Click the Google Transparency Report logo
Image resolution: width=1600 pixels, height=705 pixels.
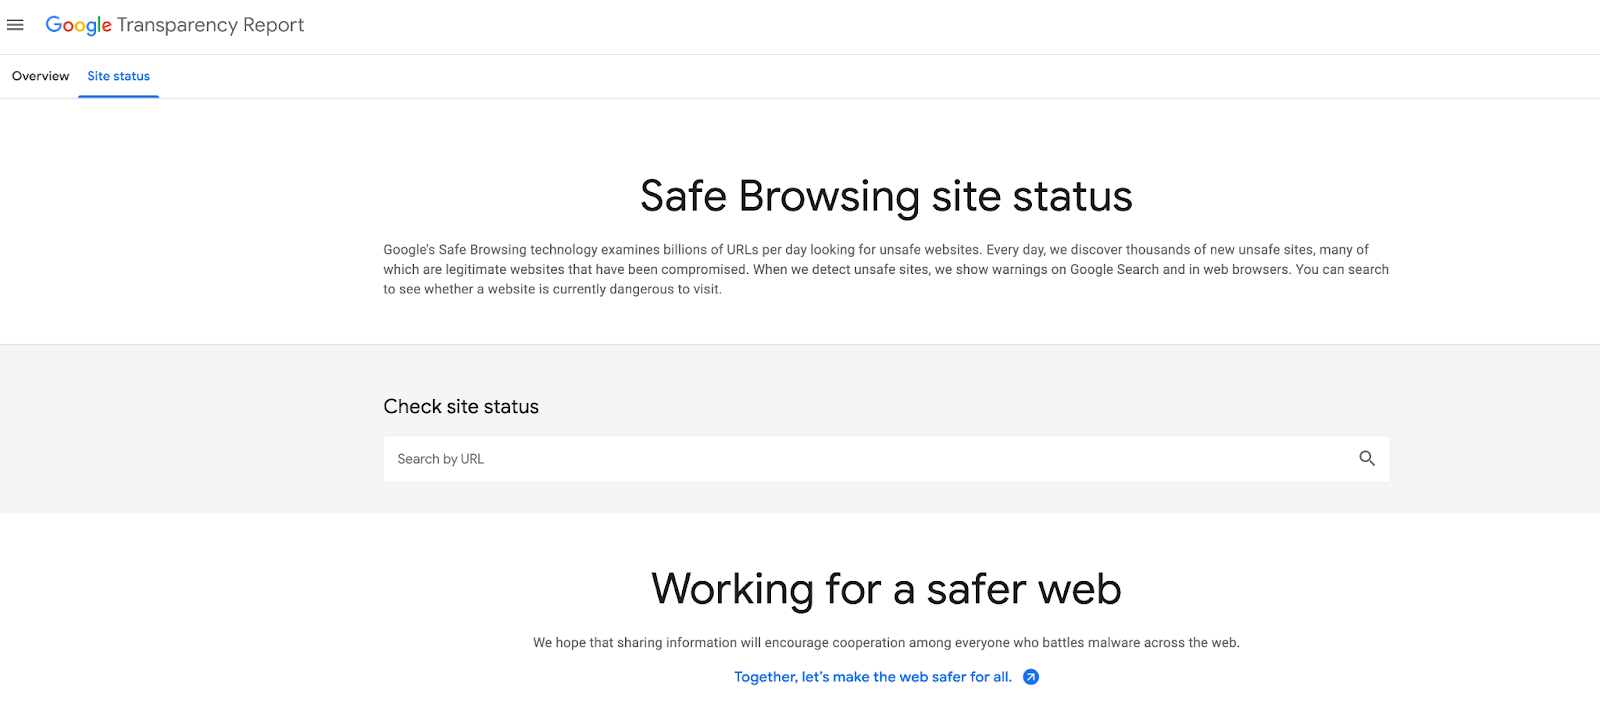[175, 25]
